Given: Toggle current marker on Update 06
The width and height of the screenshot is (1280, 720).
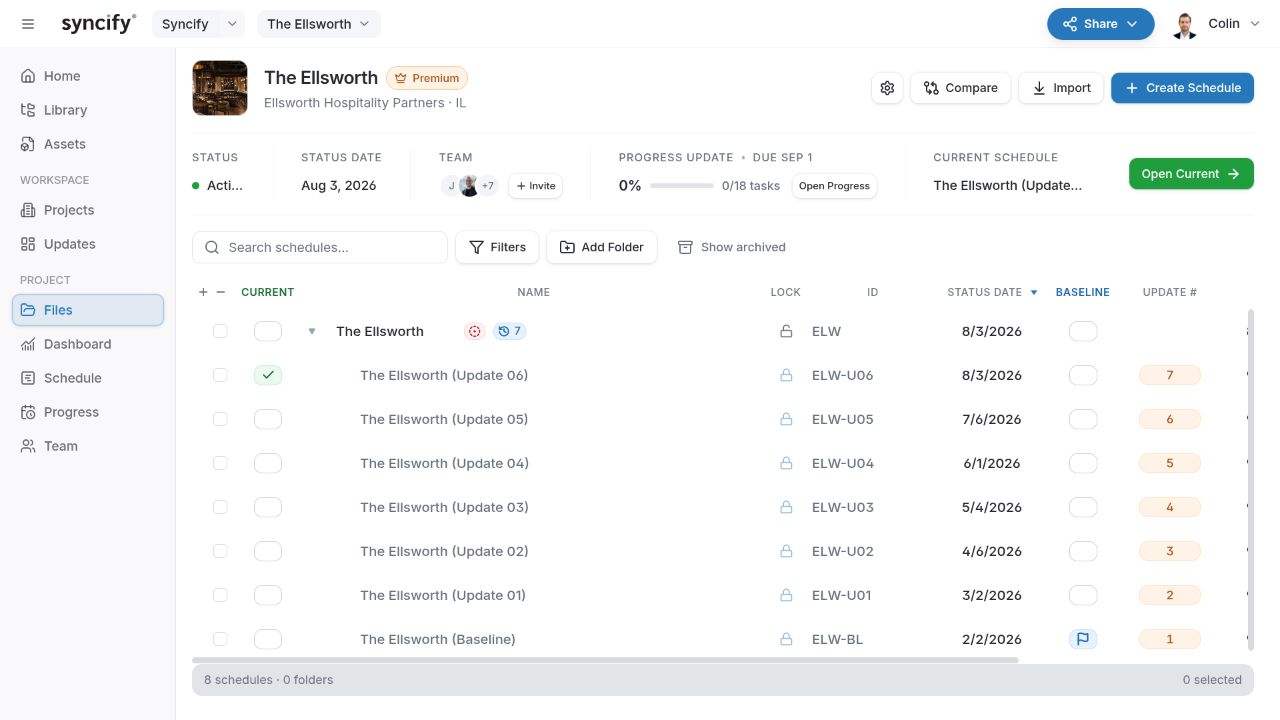Looking at the screenshot, I should [x=268, y=375].
